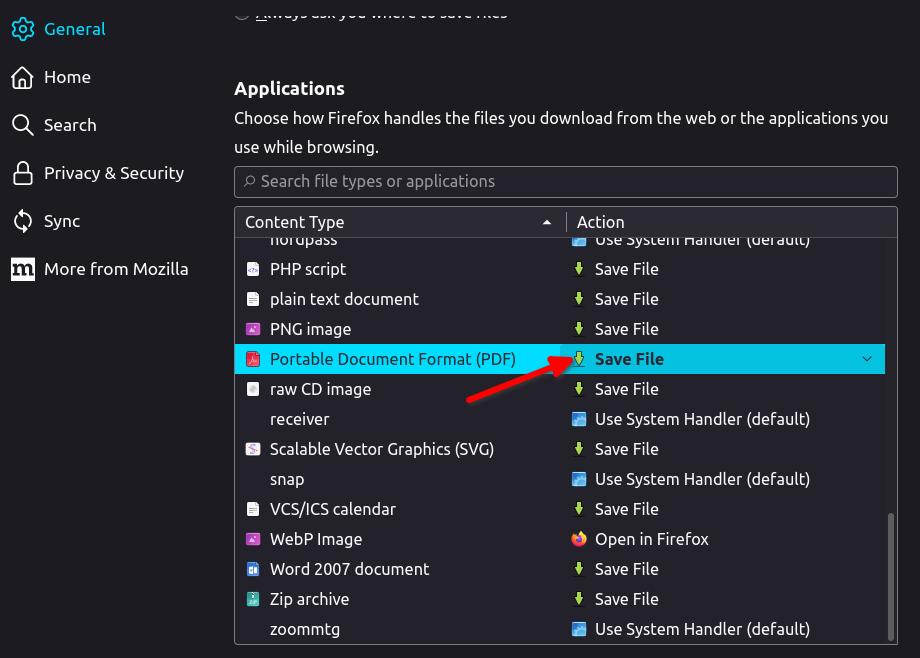The height and width of the screenshot is (658, 920).
Task: Click the Home house icon in sidebar
Action: pyautogui.click(x=22, y=77)
